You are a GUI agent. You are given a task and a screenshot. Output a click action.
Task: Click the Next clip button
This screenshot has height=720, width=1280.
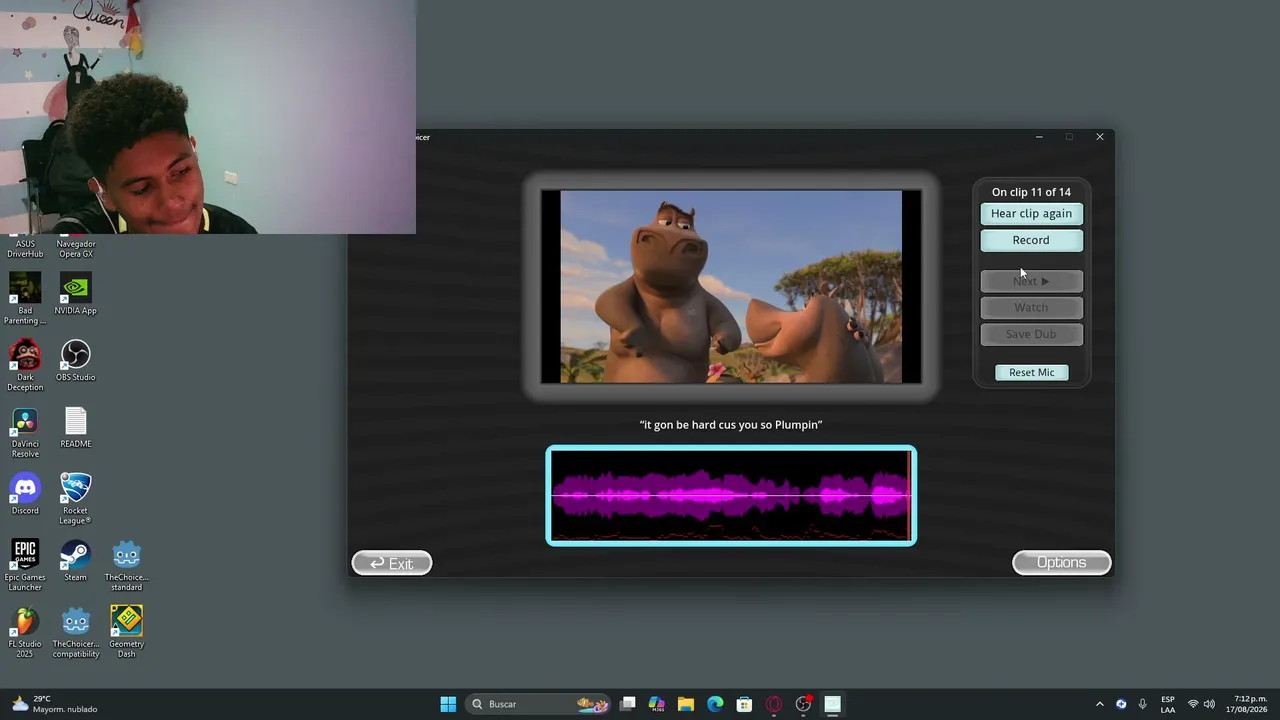click(x=1031, y=281)
